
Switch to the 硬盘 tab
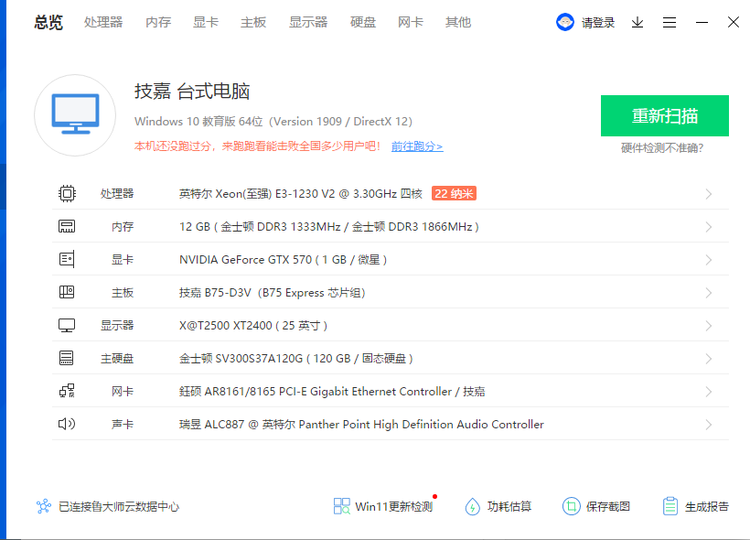pos(363,22)
